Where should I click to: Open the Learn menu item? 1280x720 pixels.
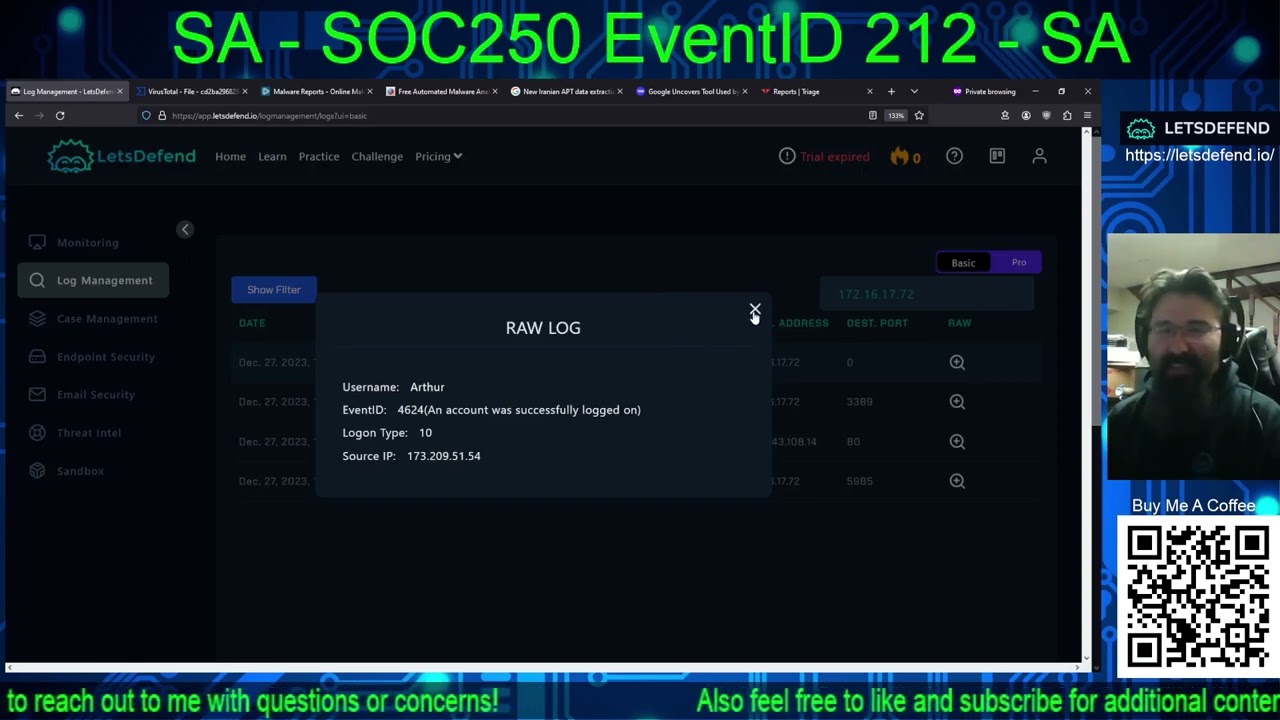click(x=272, y=157)
